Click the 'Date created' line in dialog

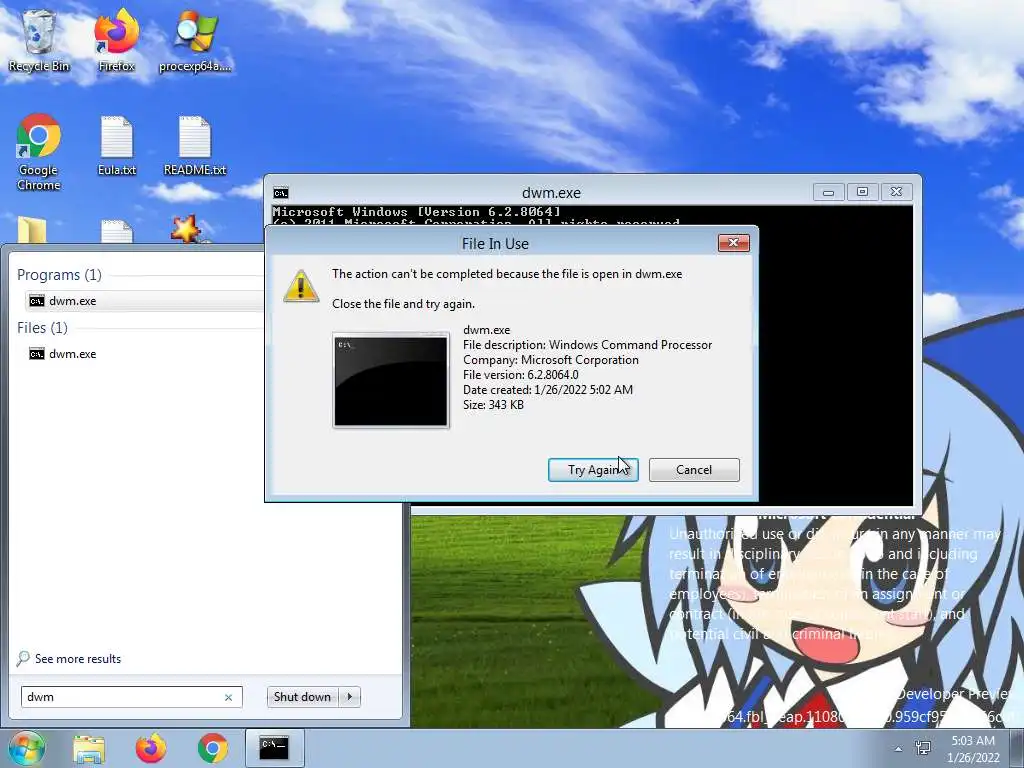pos(548,390)
